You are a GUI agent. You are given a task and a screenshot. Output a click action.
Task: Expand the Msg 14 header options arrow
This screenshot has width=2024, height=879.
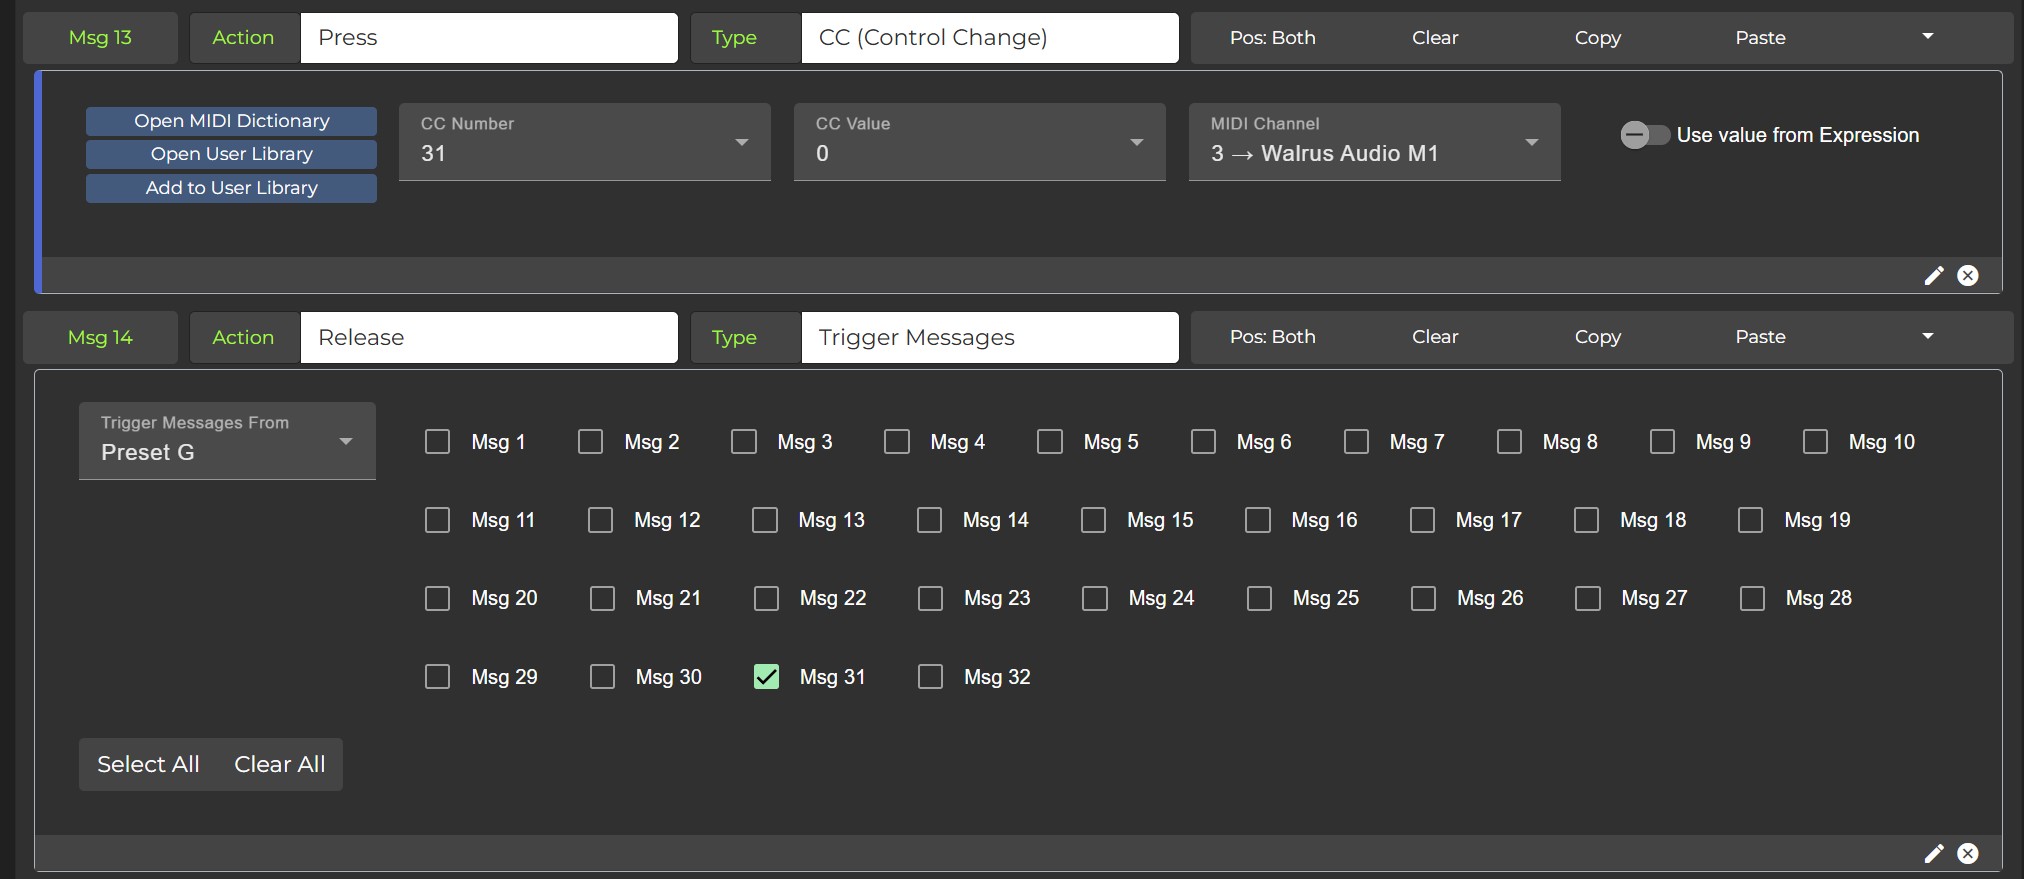(x=1927, y=337)
